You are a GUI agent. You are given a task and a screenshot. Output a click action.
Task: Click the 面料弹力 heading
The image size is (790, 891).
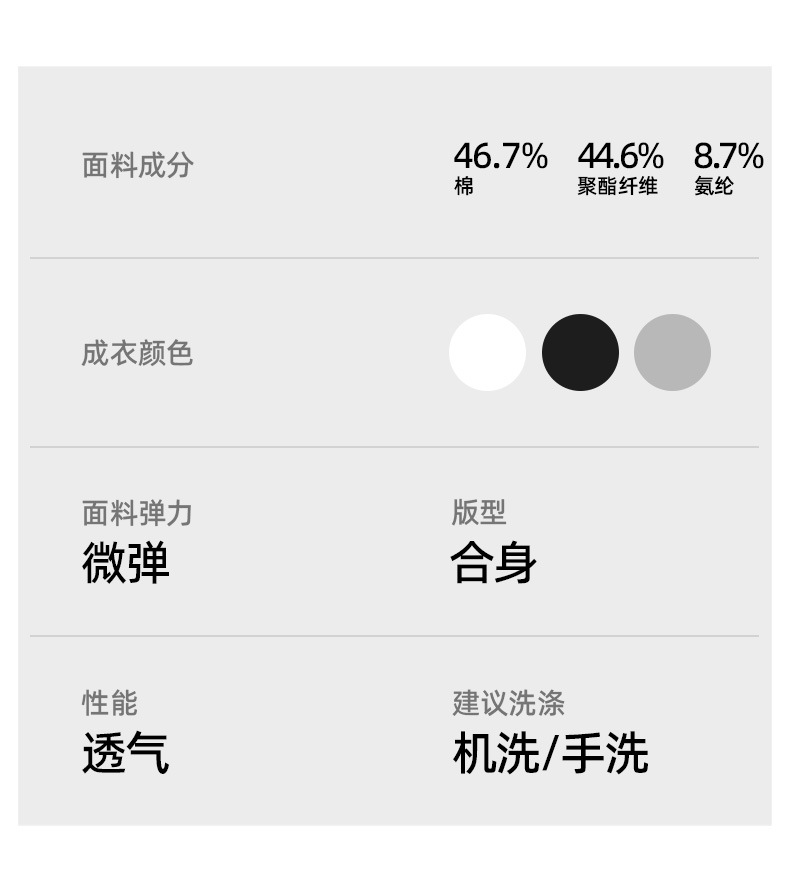pyautogui.click(x=137, y=514)
